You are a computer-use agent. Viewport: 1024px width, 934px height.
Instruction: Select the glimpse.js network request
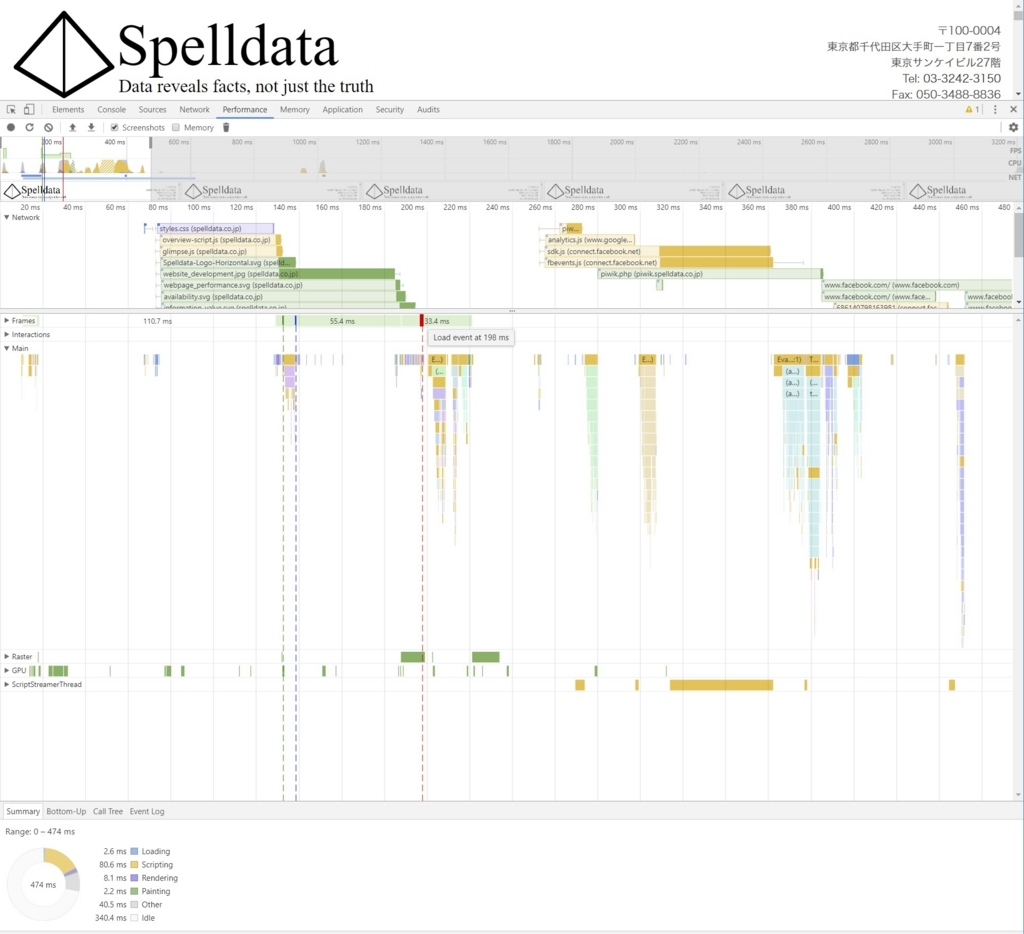221,251
